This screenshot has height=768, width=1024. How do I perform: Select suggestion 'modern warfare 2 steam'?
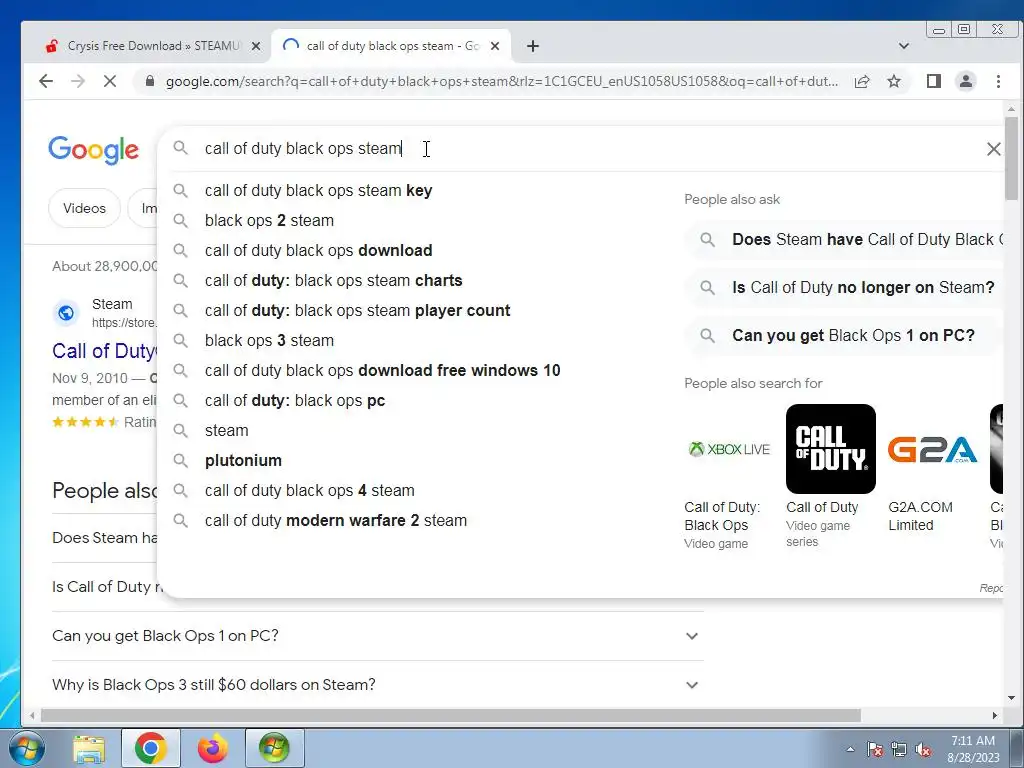(336, 520)
